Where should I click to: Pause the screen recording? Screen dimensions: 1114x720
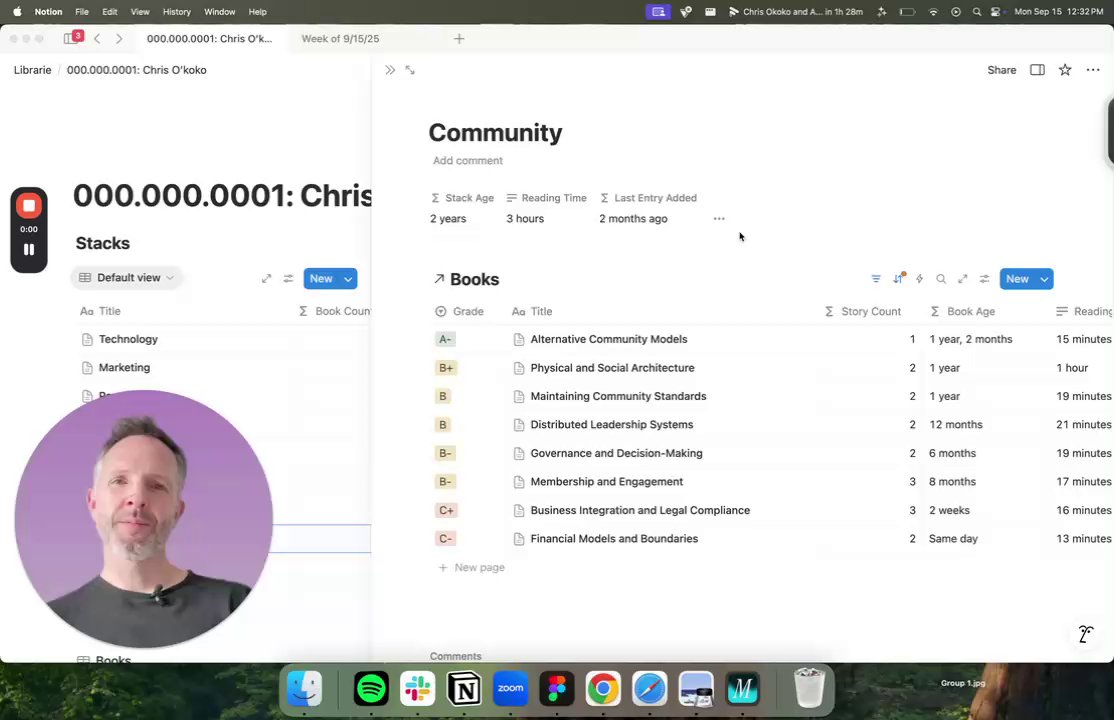29,249
